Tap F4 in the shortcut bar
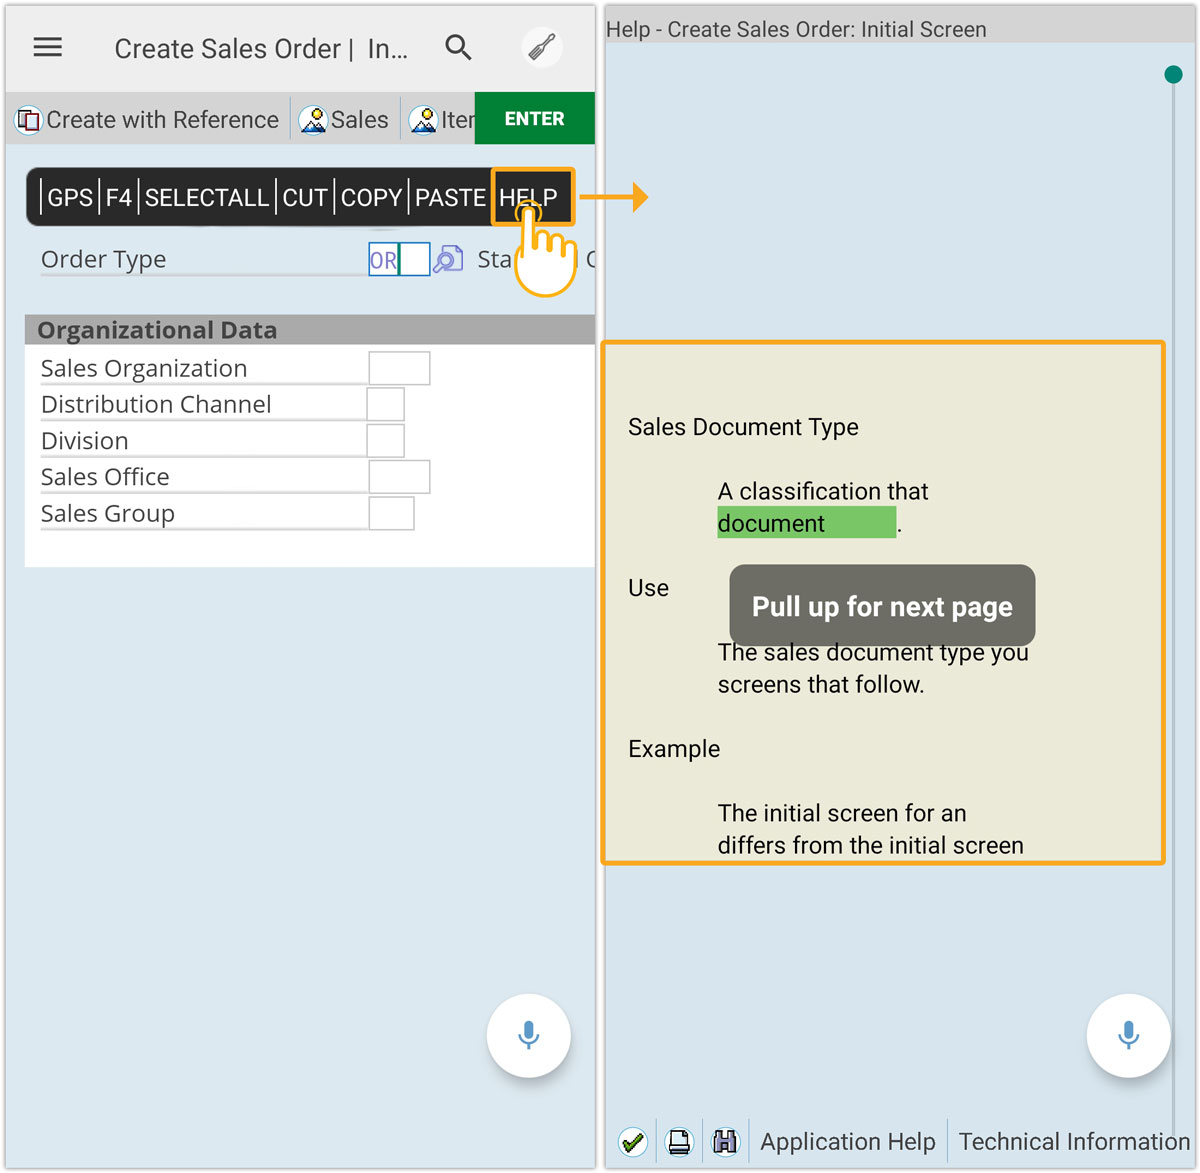Viewport: 1200px width, 1173px height. (x=118, y=197)
